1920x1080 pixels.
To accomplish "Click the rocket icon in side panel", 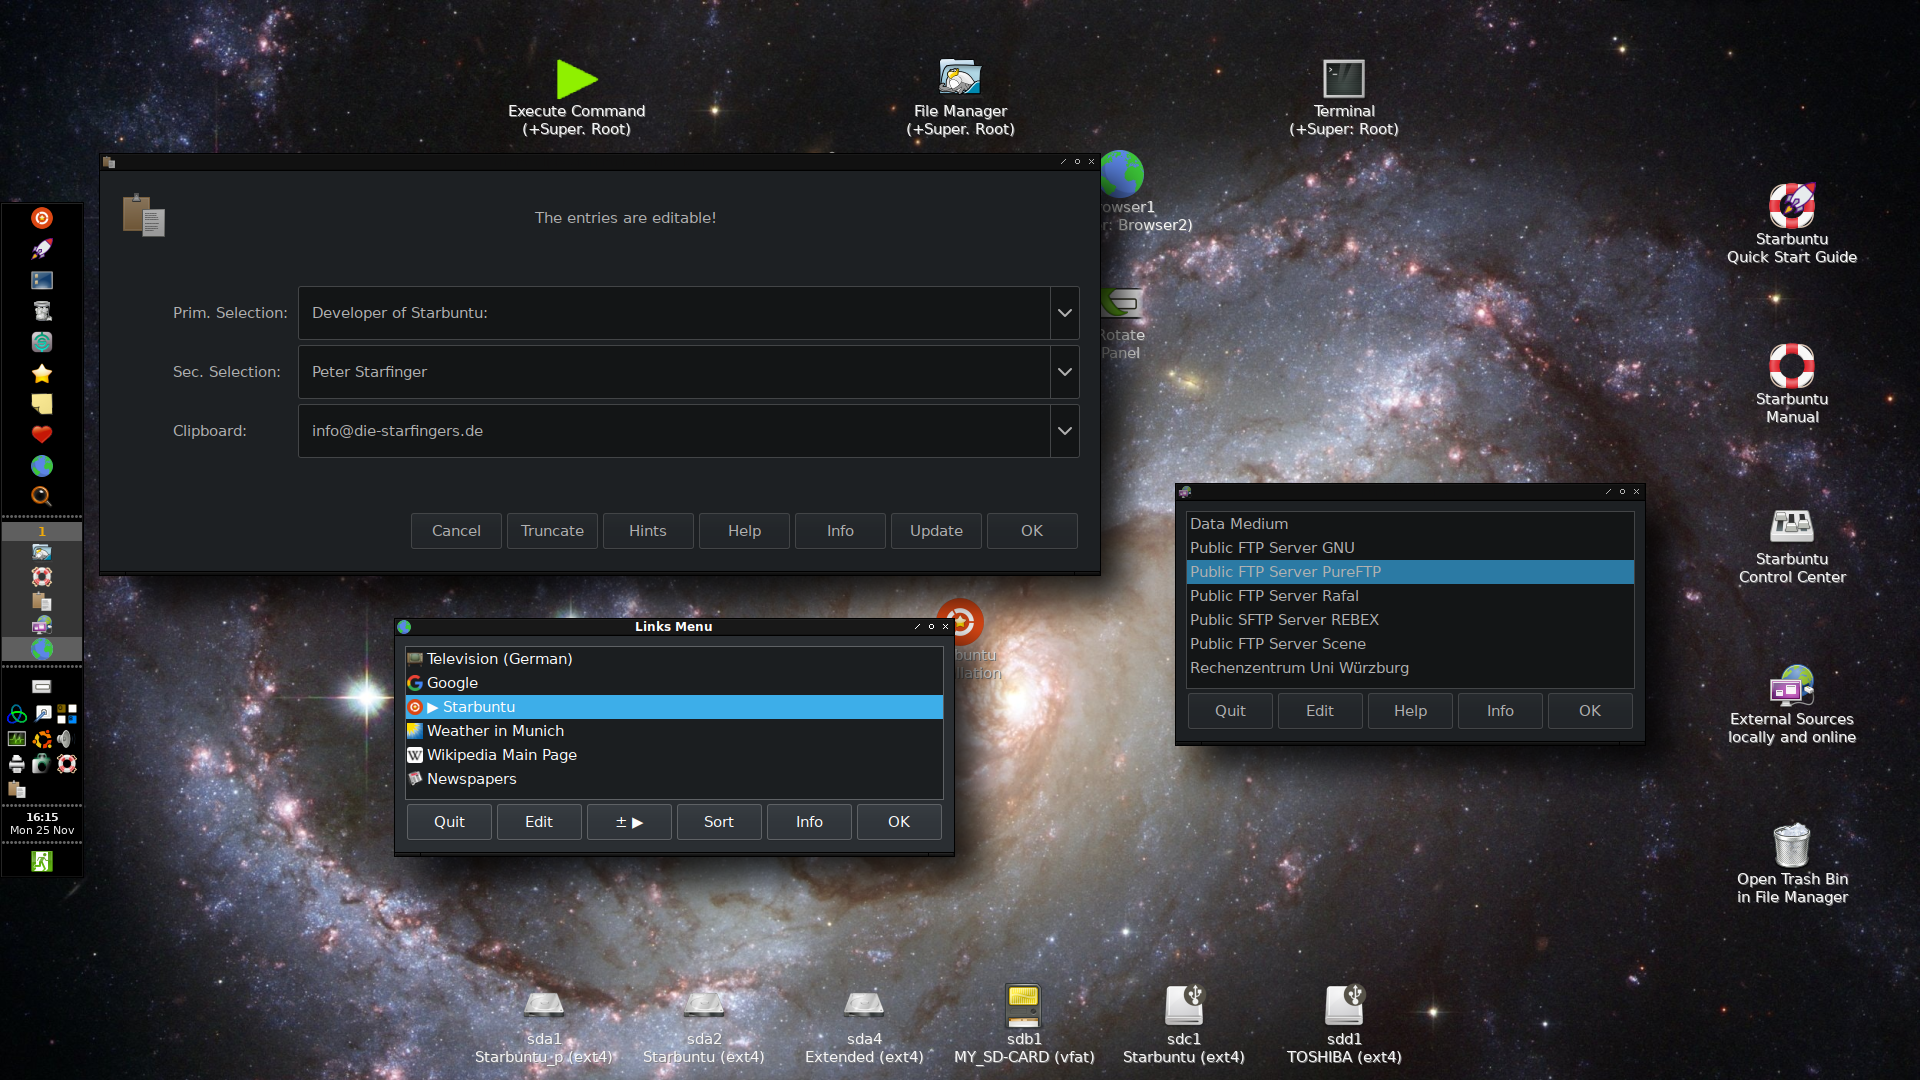I will tap(42, 249).
